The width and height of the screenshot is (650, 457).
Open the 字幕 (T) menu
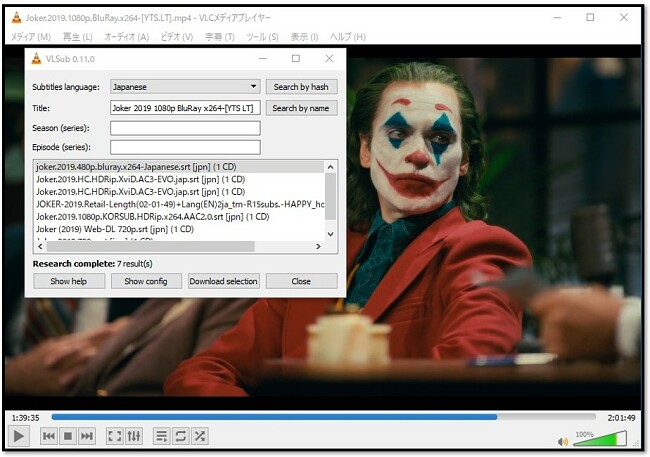pyautogui.click(x=220, y=37)
